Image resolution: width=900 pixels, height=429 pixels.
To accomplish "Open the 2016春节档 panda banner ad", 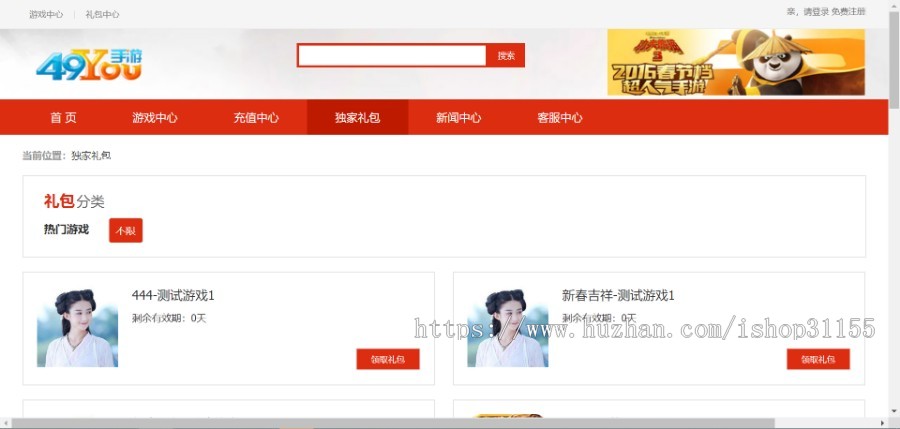I will tap(736, 62).
